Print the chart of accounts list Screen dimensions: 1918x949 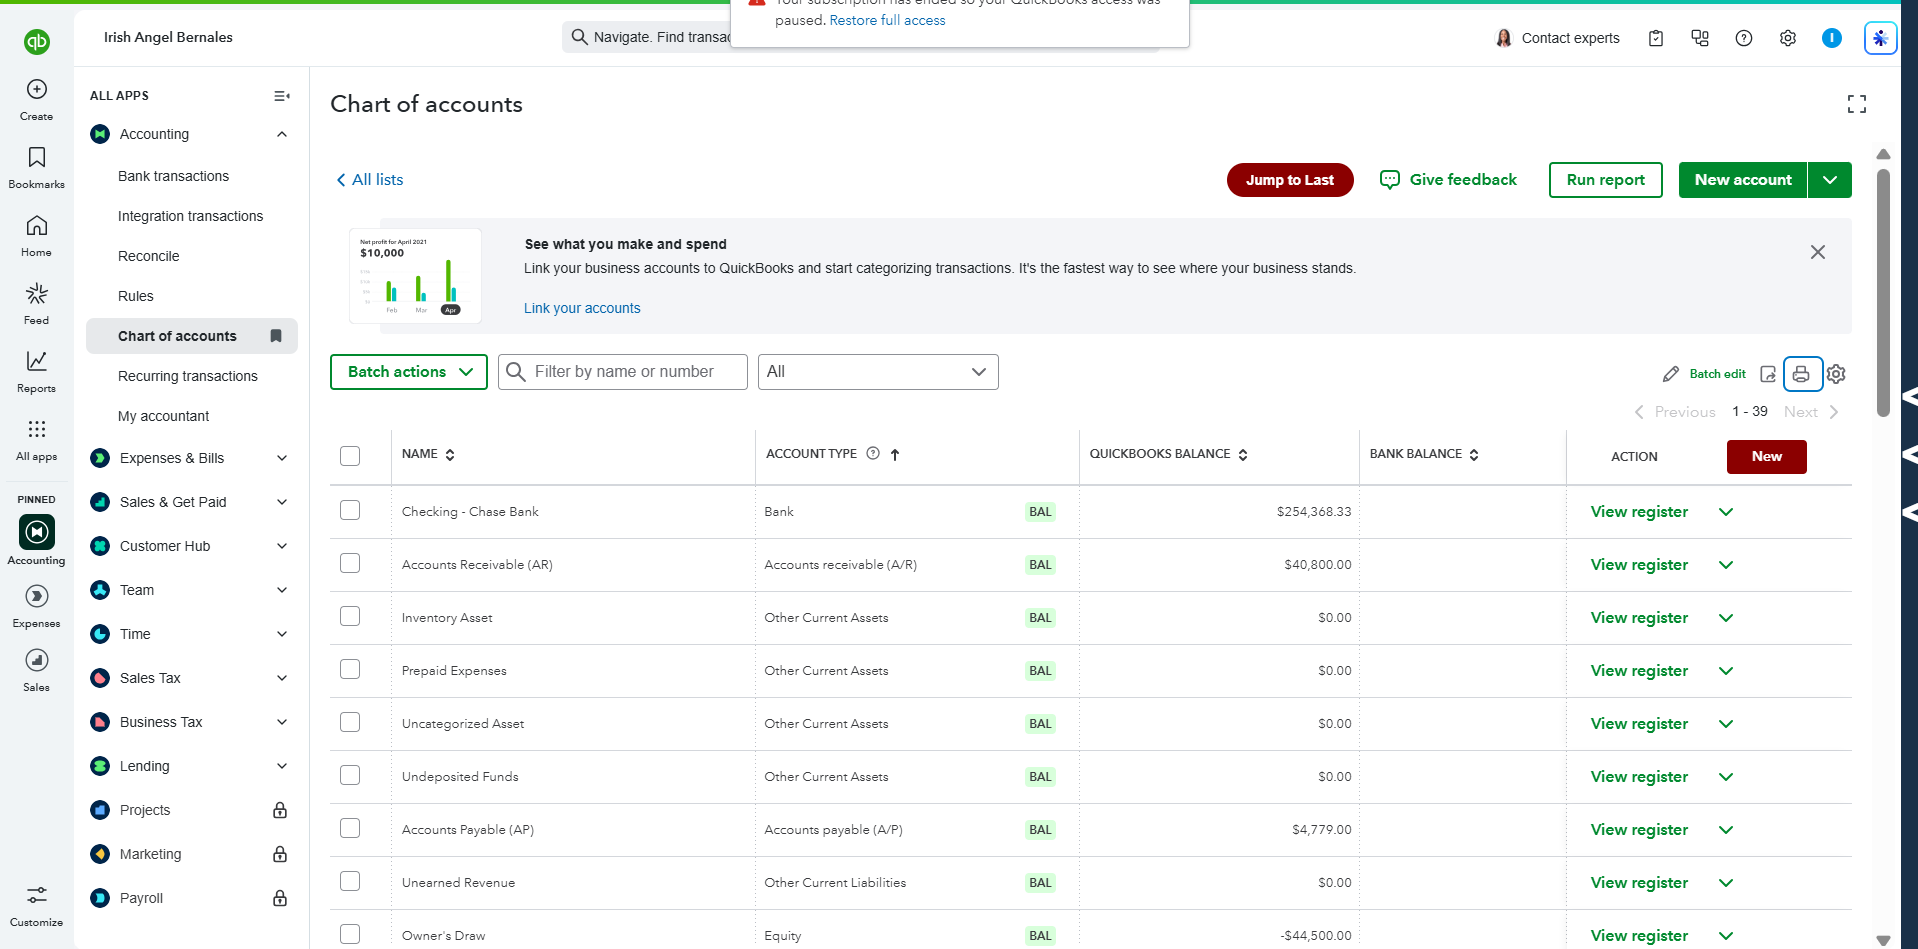pos(1801,374)
